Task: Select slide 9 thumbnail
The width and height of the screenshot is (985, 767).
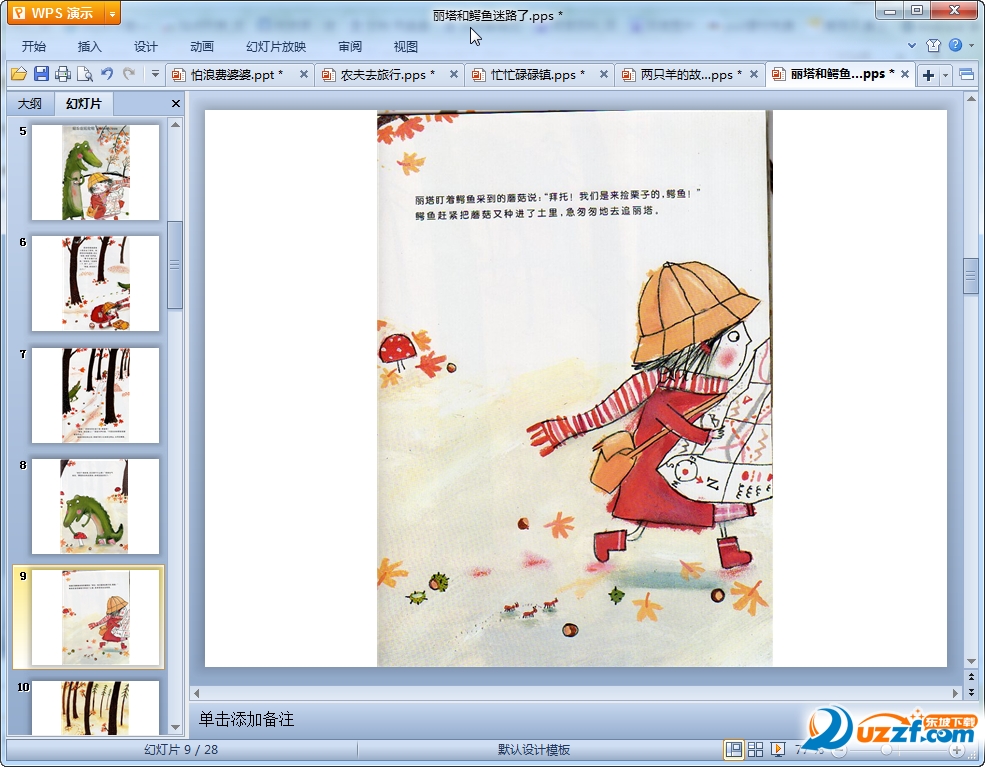Action: coord(95,617)
